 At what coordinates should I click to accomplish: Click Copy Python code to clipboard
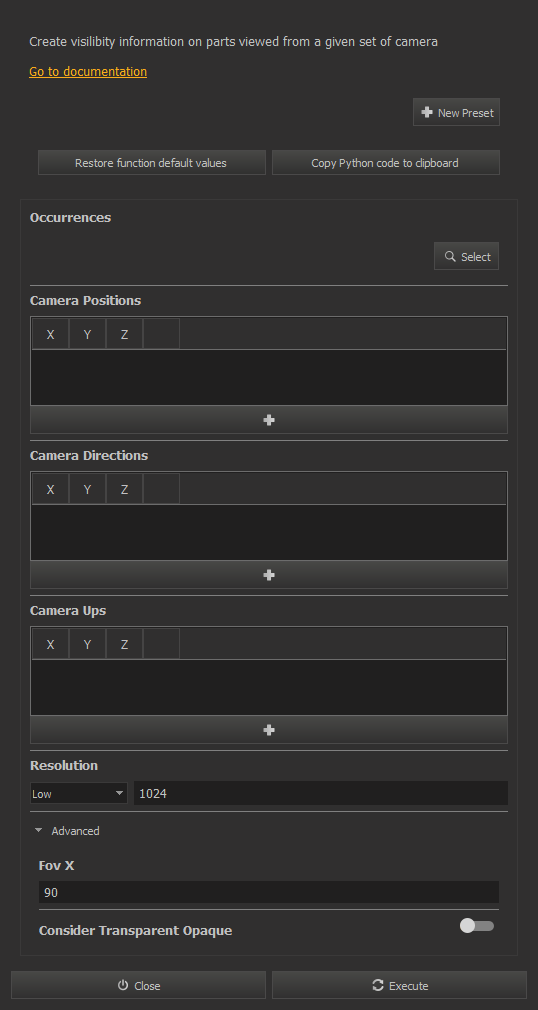(385, 163)
